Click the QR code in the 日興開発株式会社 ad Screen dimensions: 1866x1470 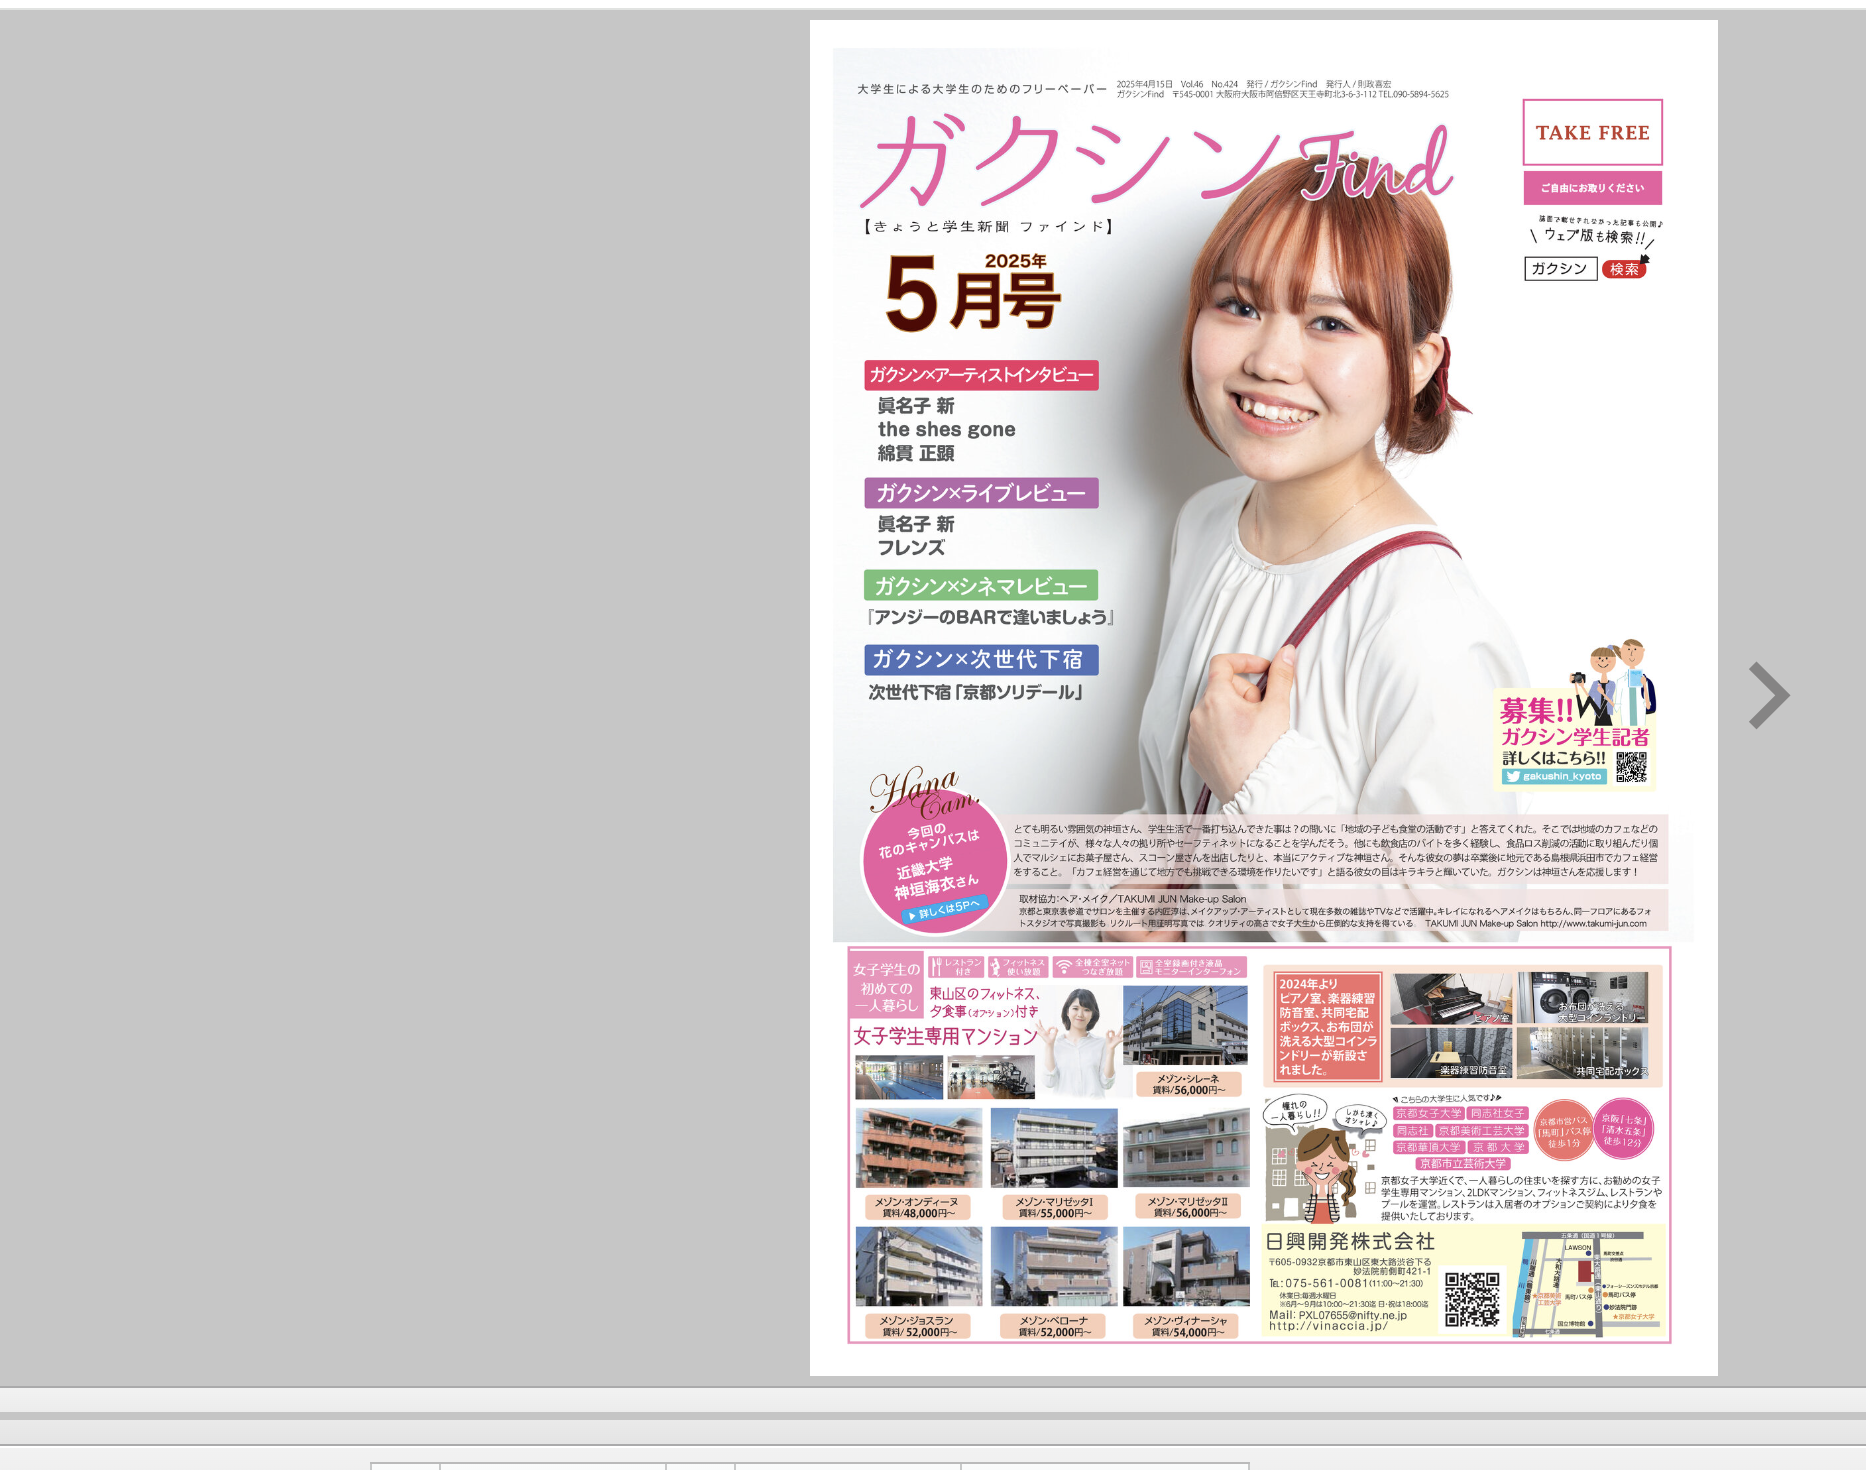pos(1472,1299)
